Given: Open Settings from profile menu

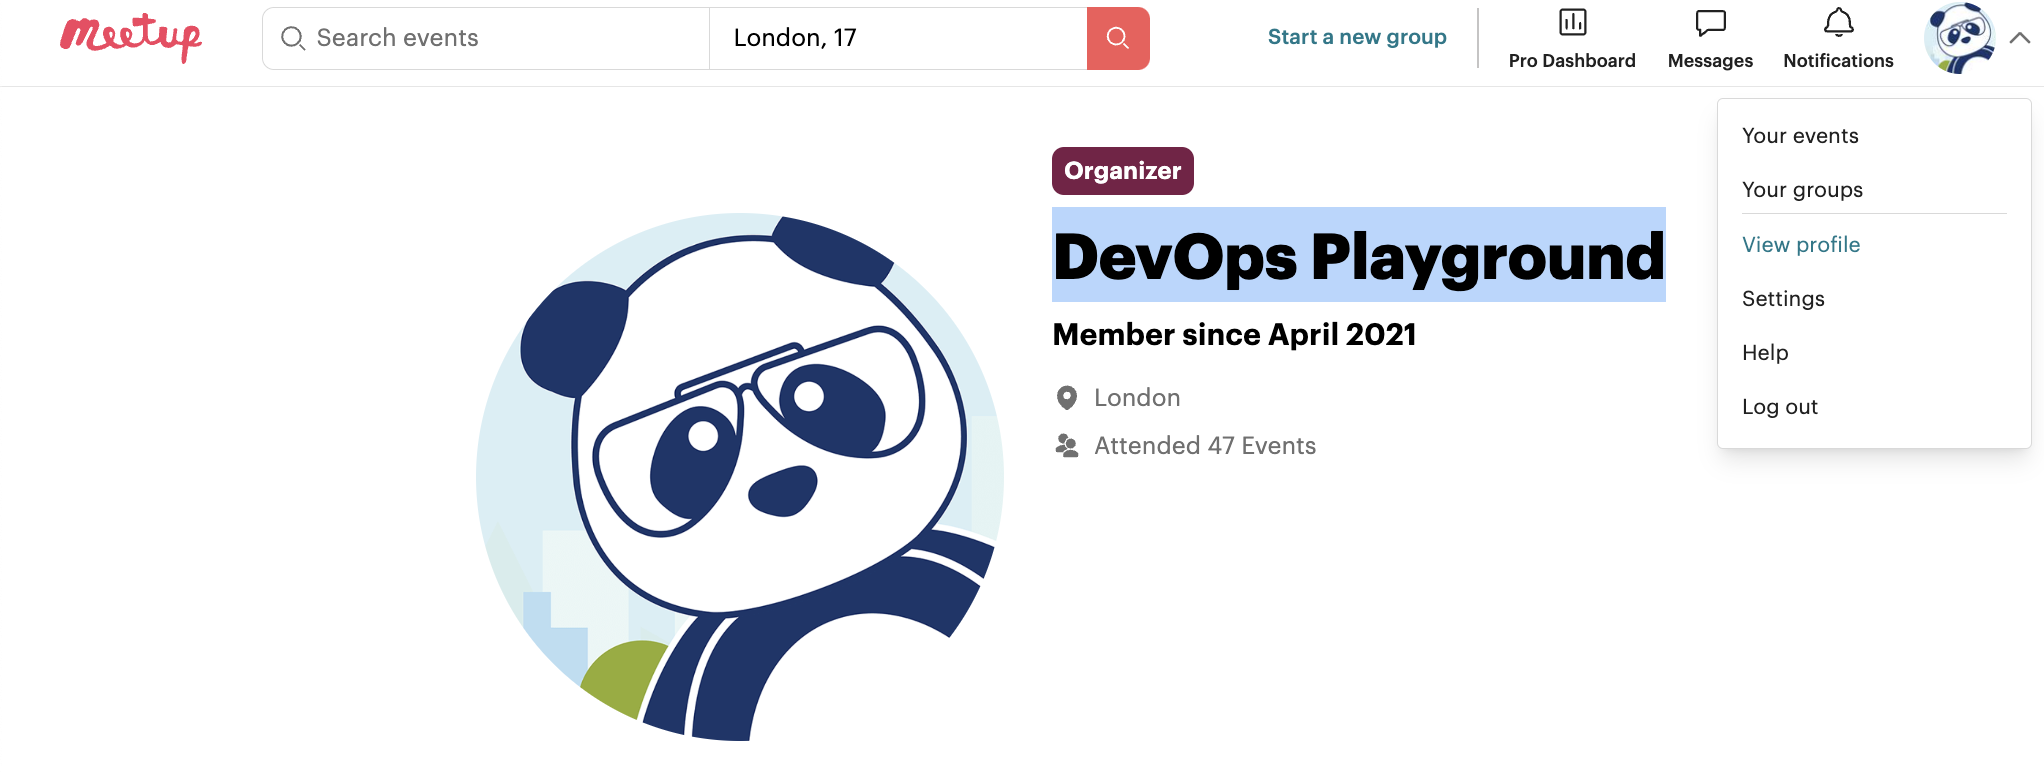Looking at the screenshot, I should pos(1783,299).
